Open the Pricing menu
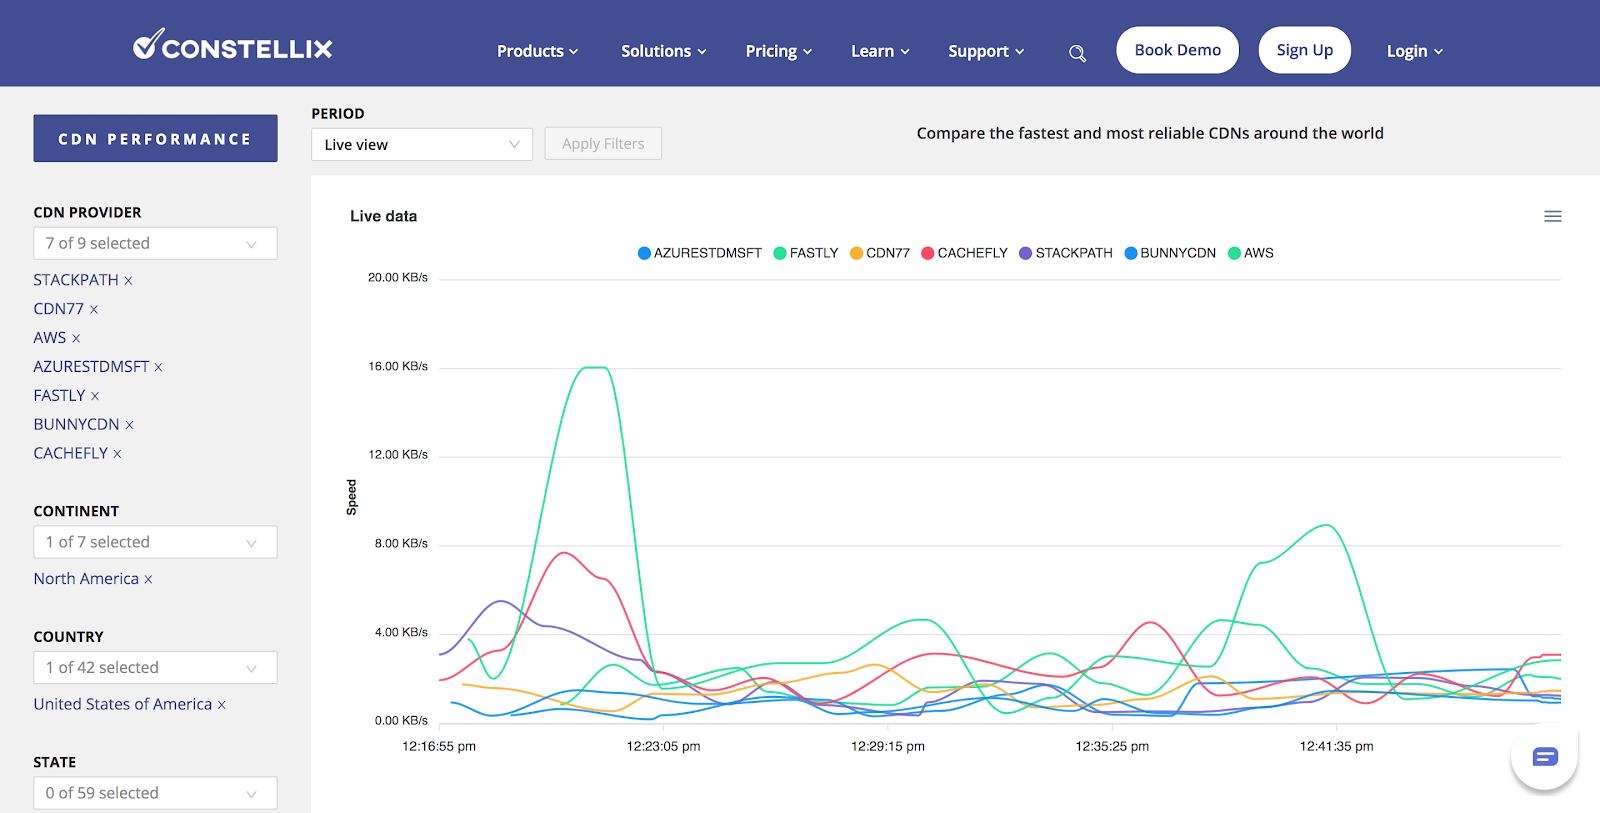This screenshot has width=1600, height=813. (x=778, y=51)
